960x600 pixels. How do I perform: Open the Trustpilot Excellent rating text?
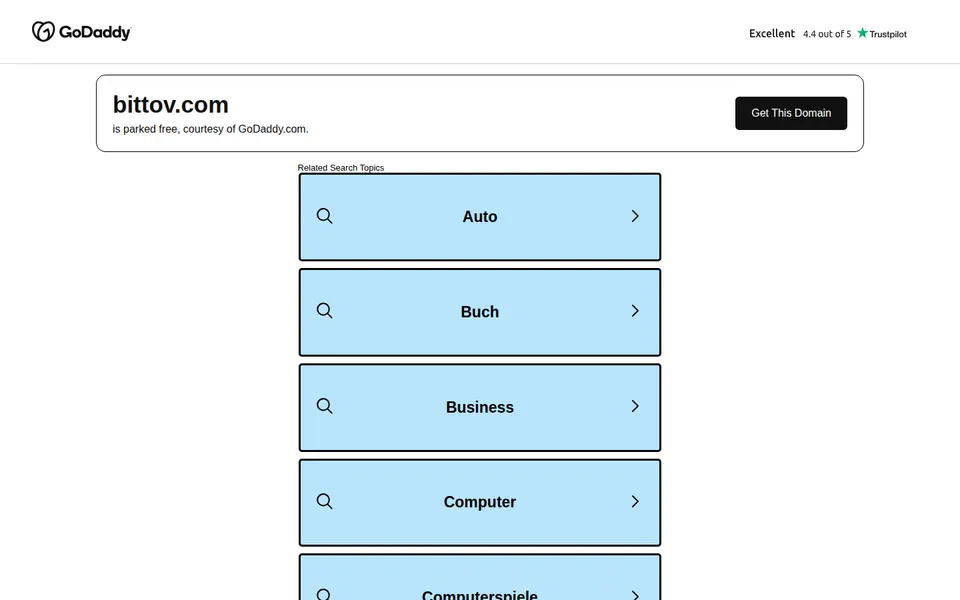(771, 34)
